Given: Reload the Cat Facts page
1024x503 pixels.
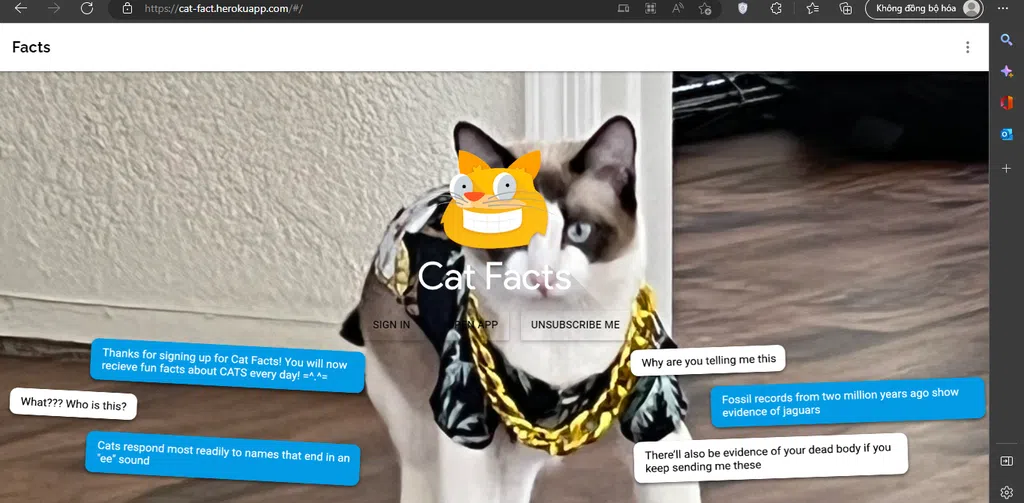Looking at the screenshot, I should click(x=87, y=8).
